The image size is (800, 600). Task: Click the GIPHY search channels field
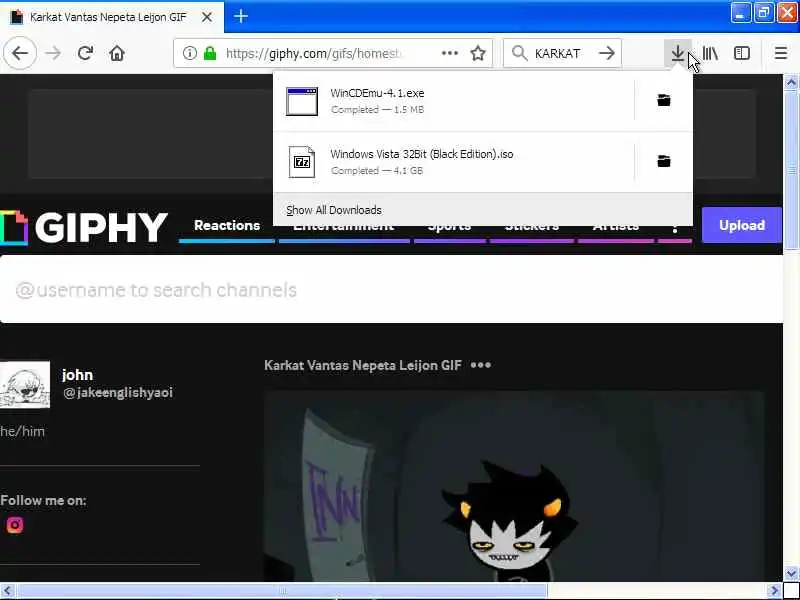[391, 289]
